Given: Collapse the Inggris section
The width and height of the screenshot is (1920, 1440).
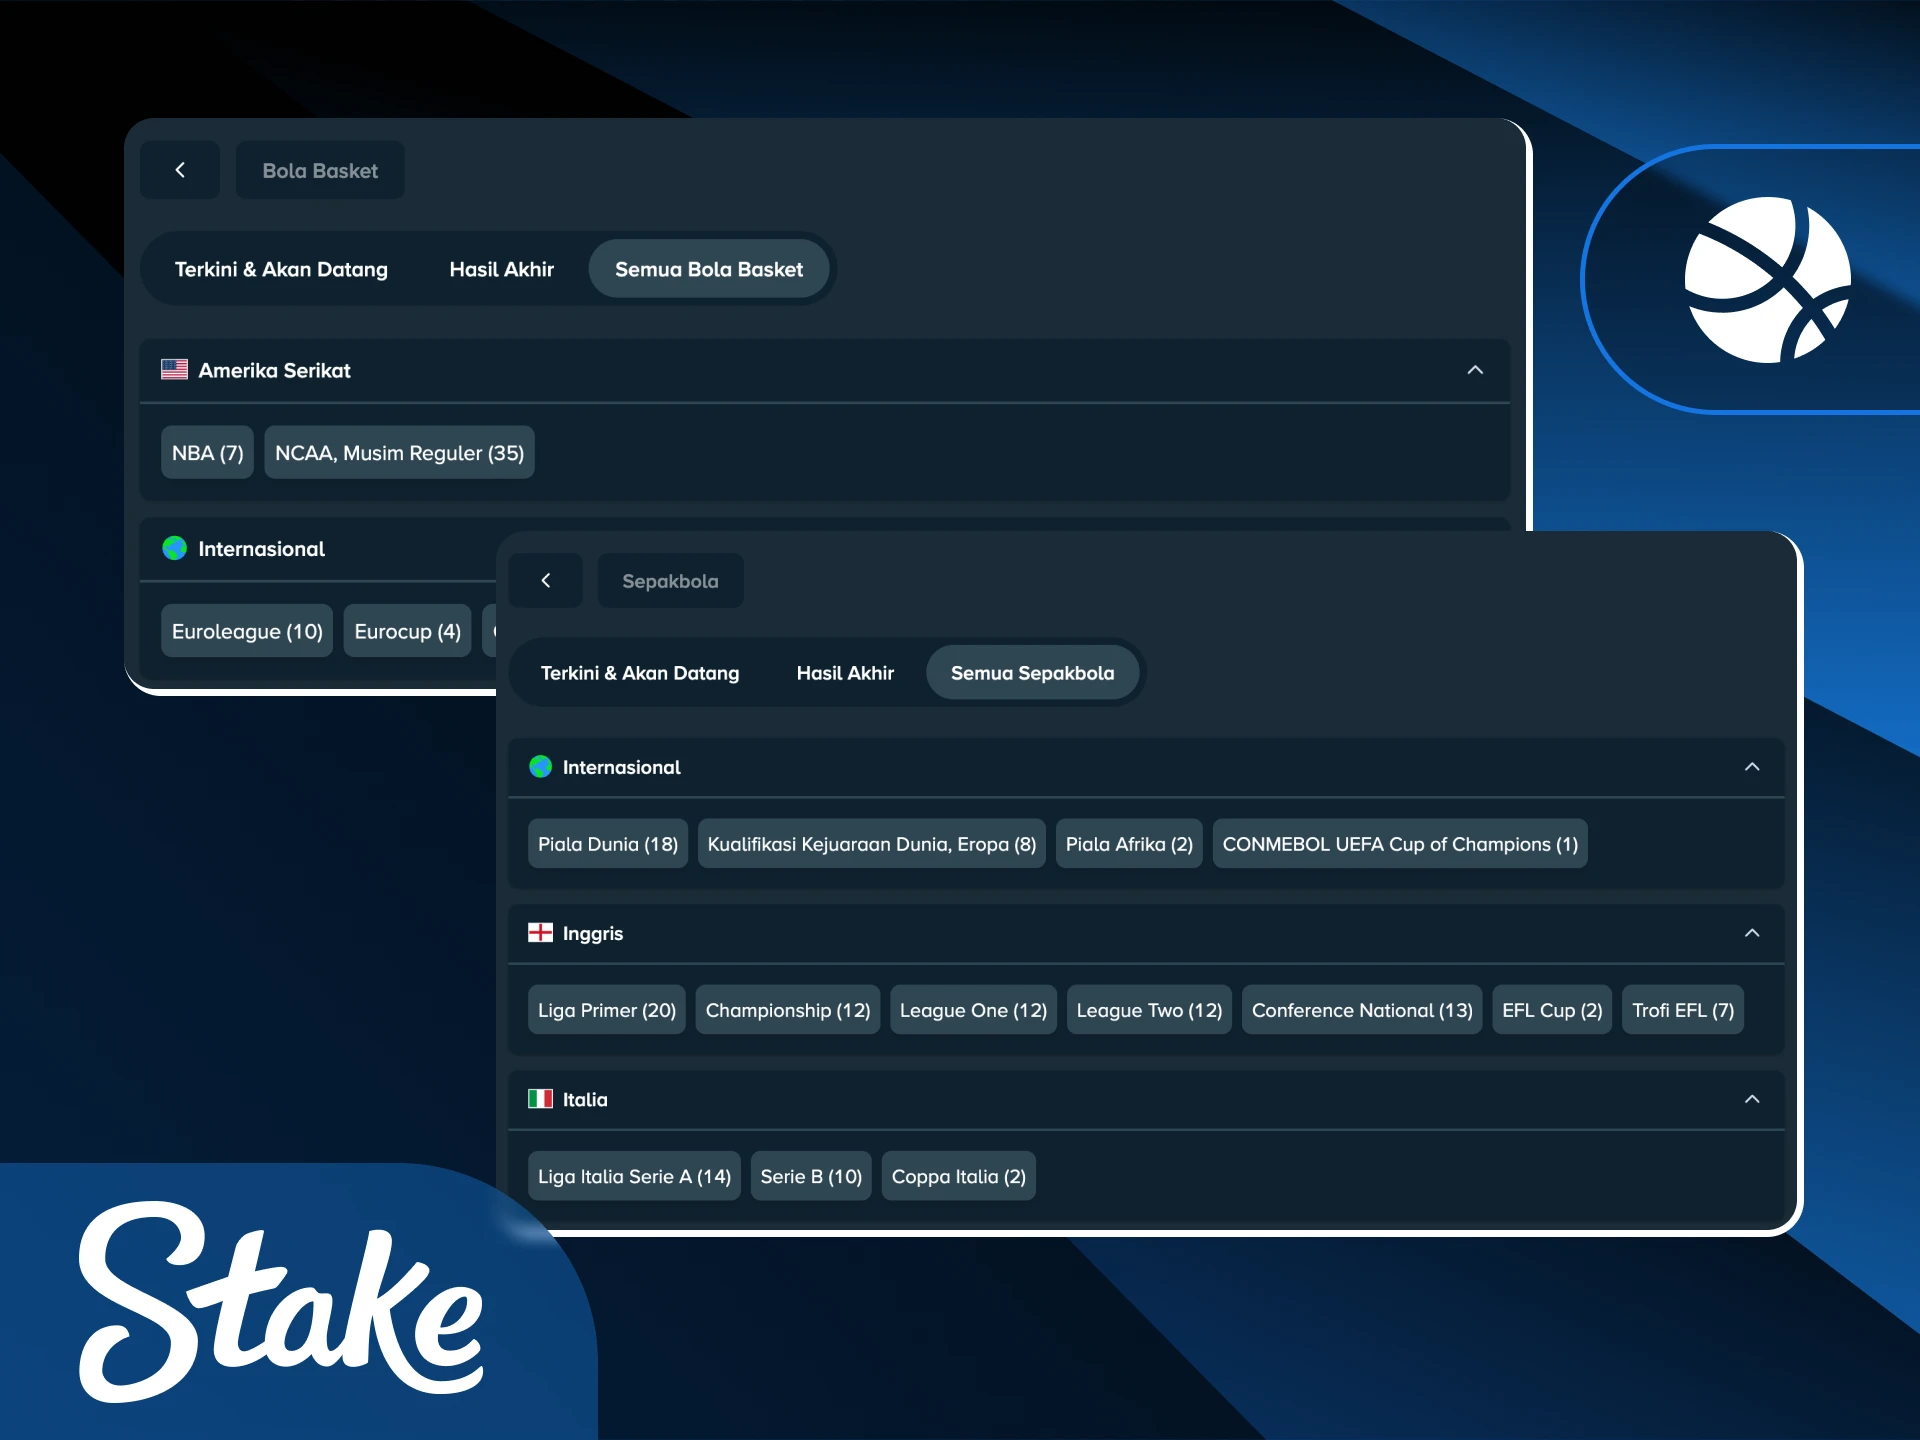Looking at the screenshot, I should (x=1752, y=933).
